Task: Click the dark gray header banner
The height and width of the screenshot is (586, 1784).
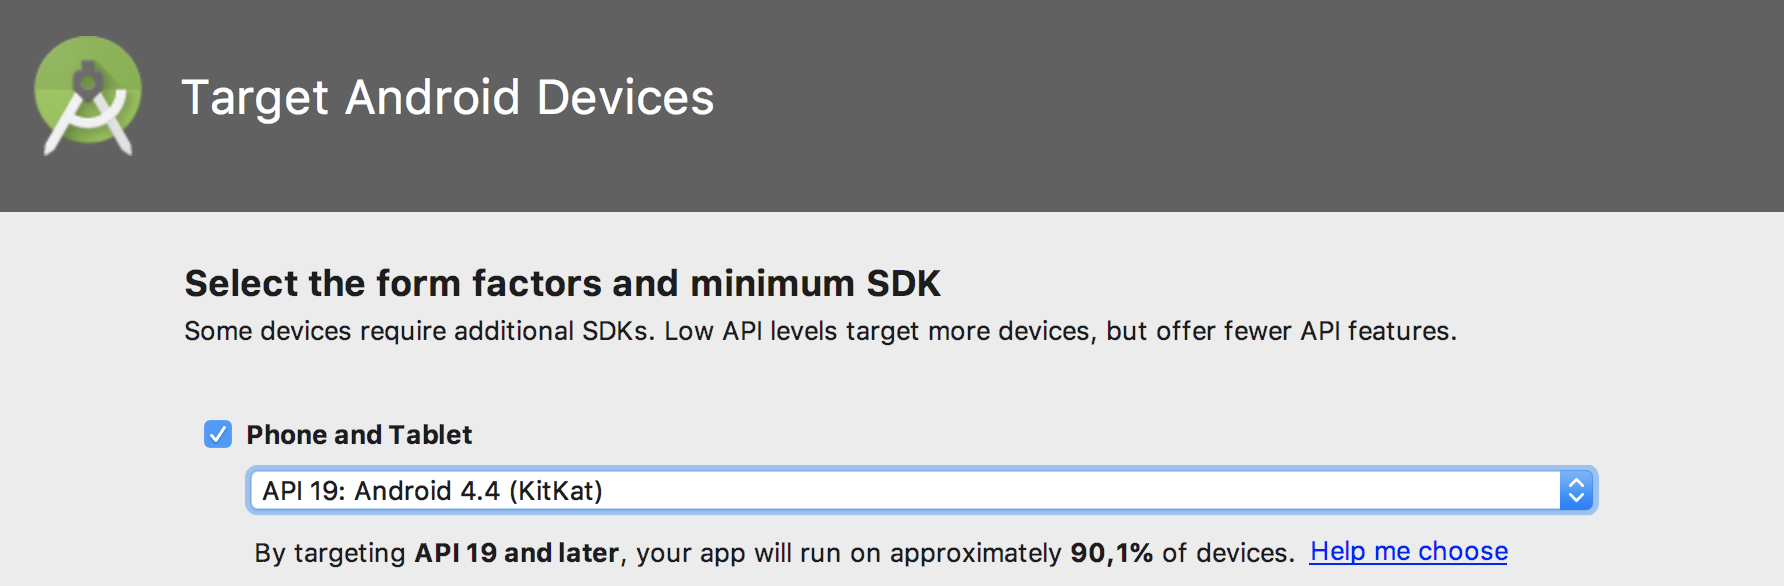Action: tap(892, 105)
